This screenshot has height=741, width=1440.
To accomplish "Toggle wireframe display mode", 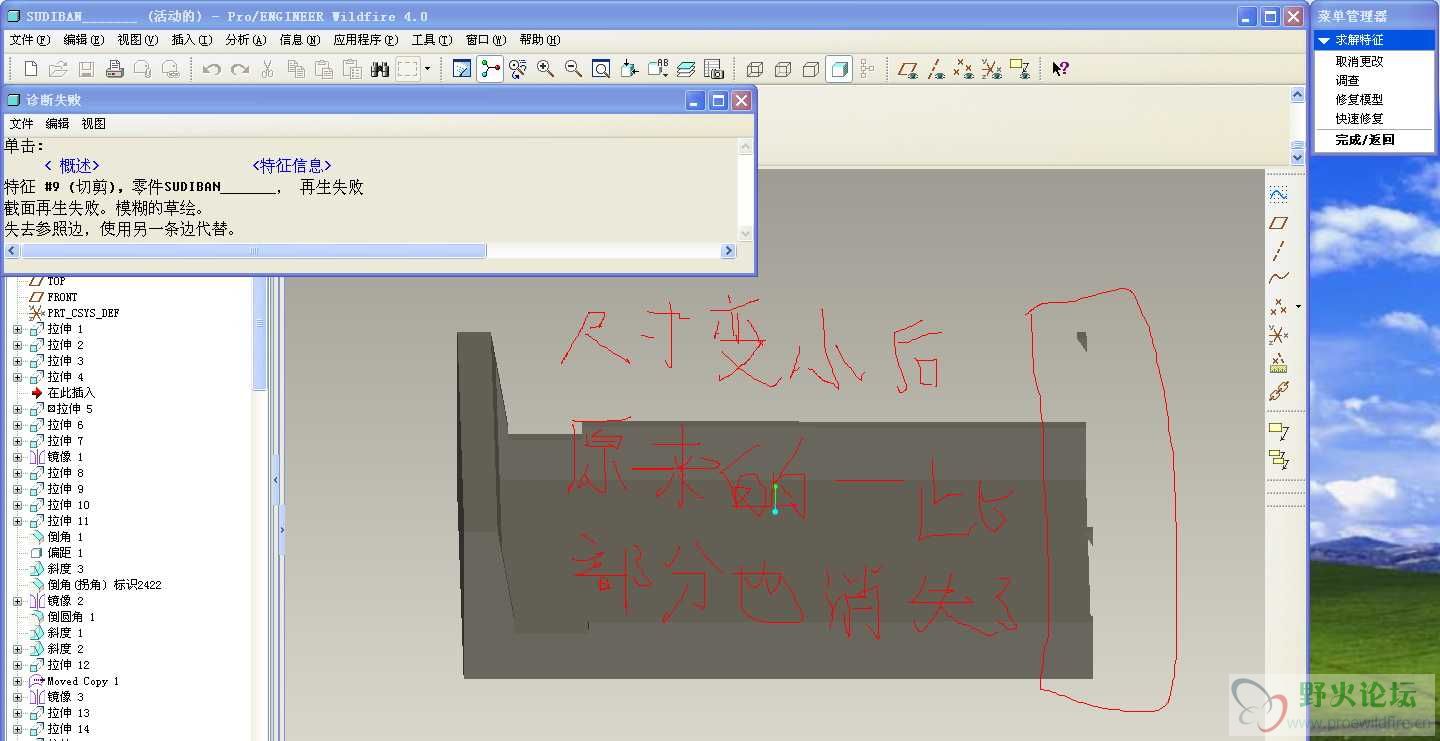I will [755, 69].
